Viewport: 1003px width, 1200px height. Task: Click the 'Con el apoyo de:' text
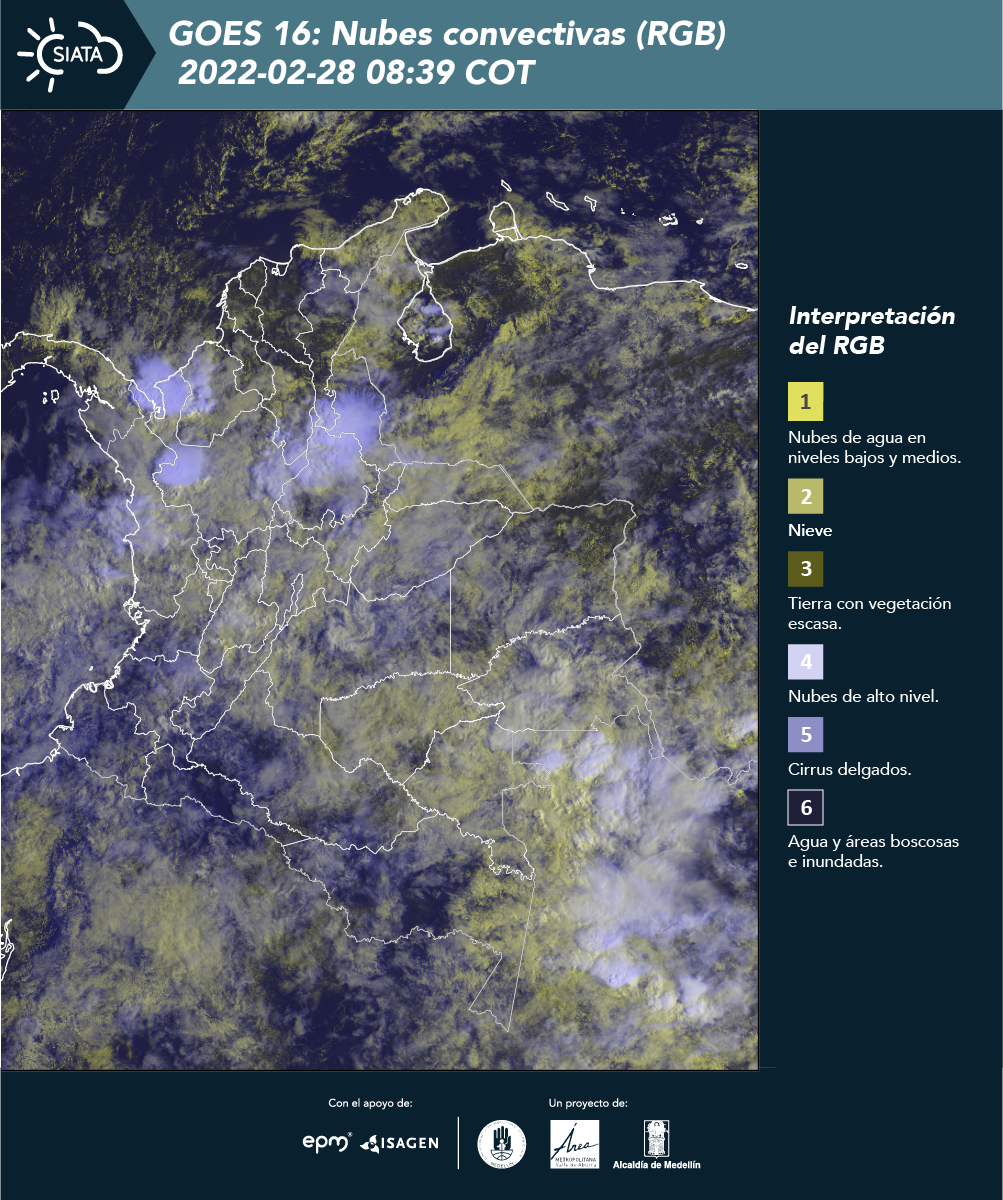click(370, 1103)
